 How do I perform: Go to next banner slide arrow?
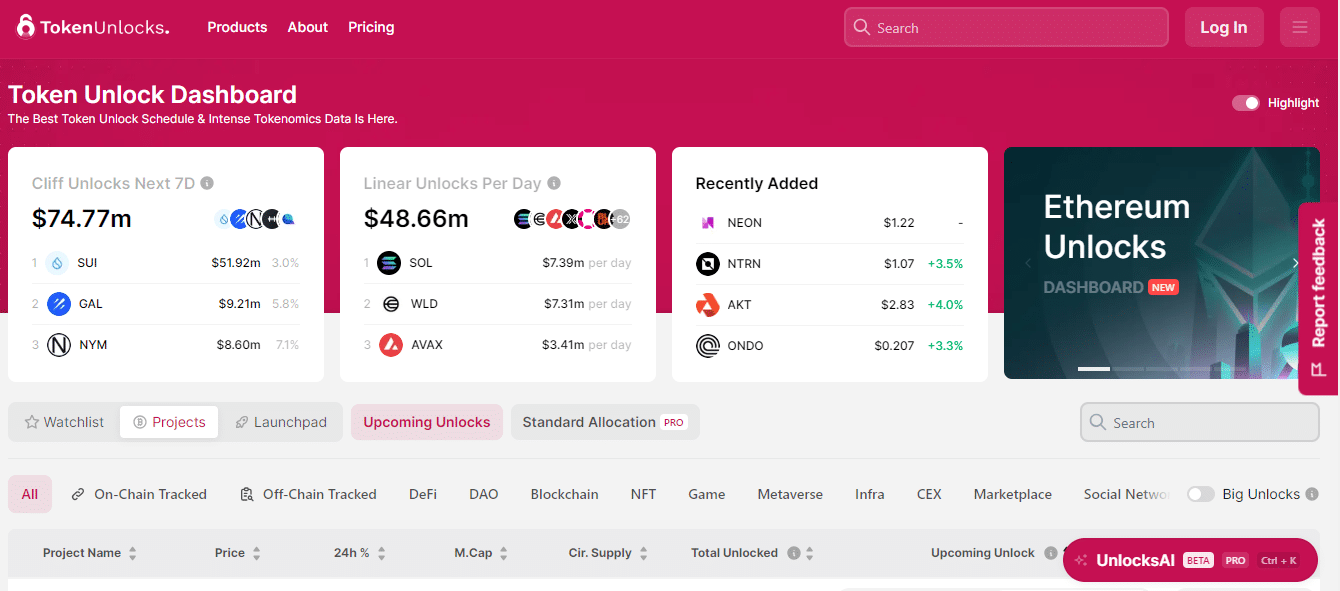click(x=1296, y=263)
